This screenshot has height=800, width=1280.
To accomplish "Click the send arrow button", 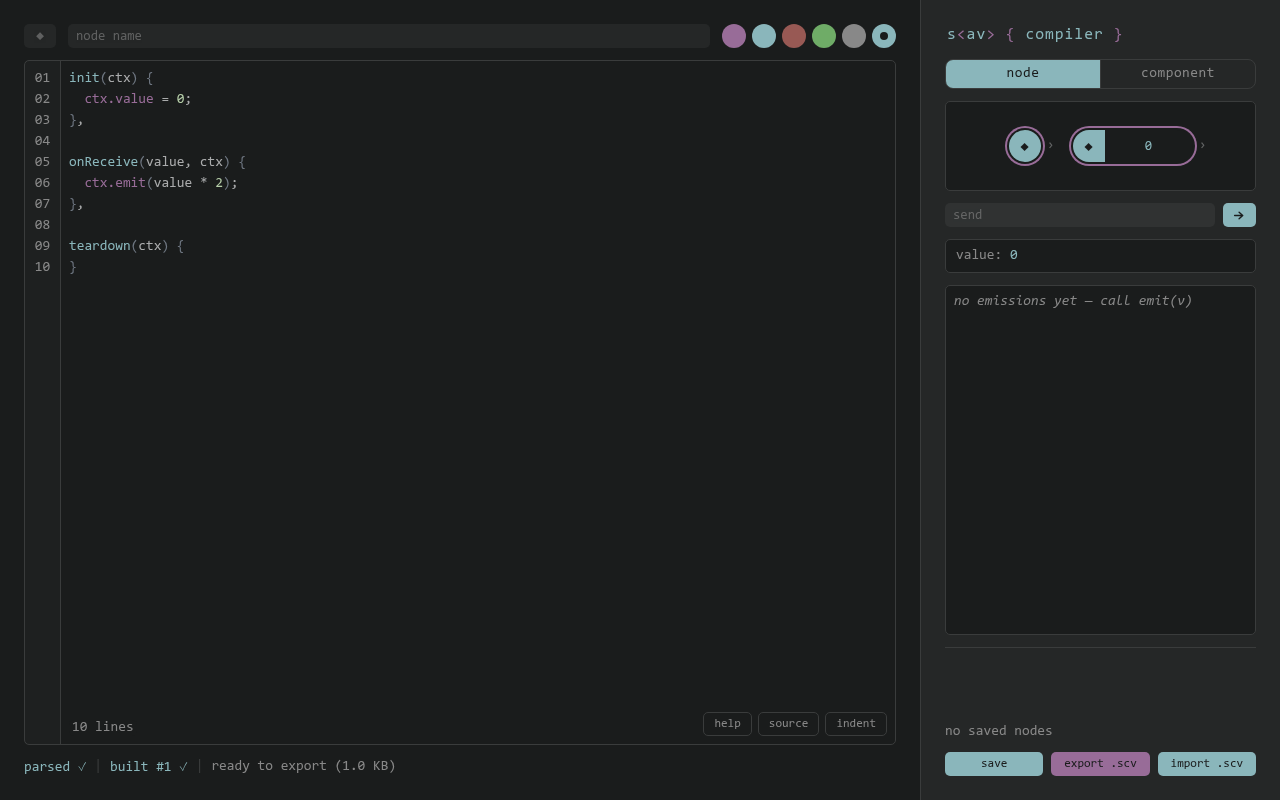I will [1239, 215].
